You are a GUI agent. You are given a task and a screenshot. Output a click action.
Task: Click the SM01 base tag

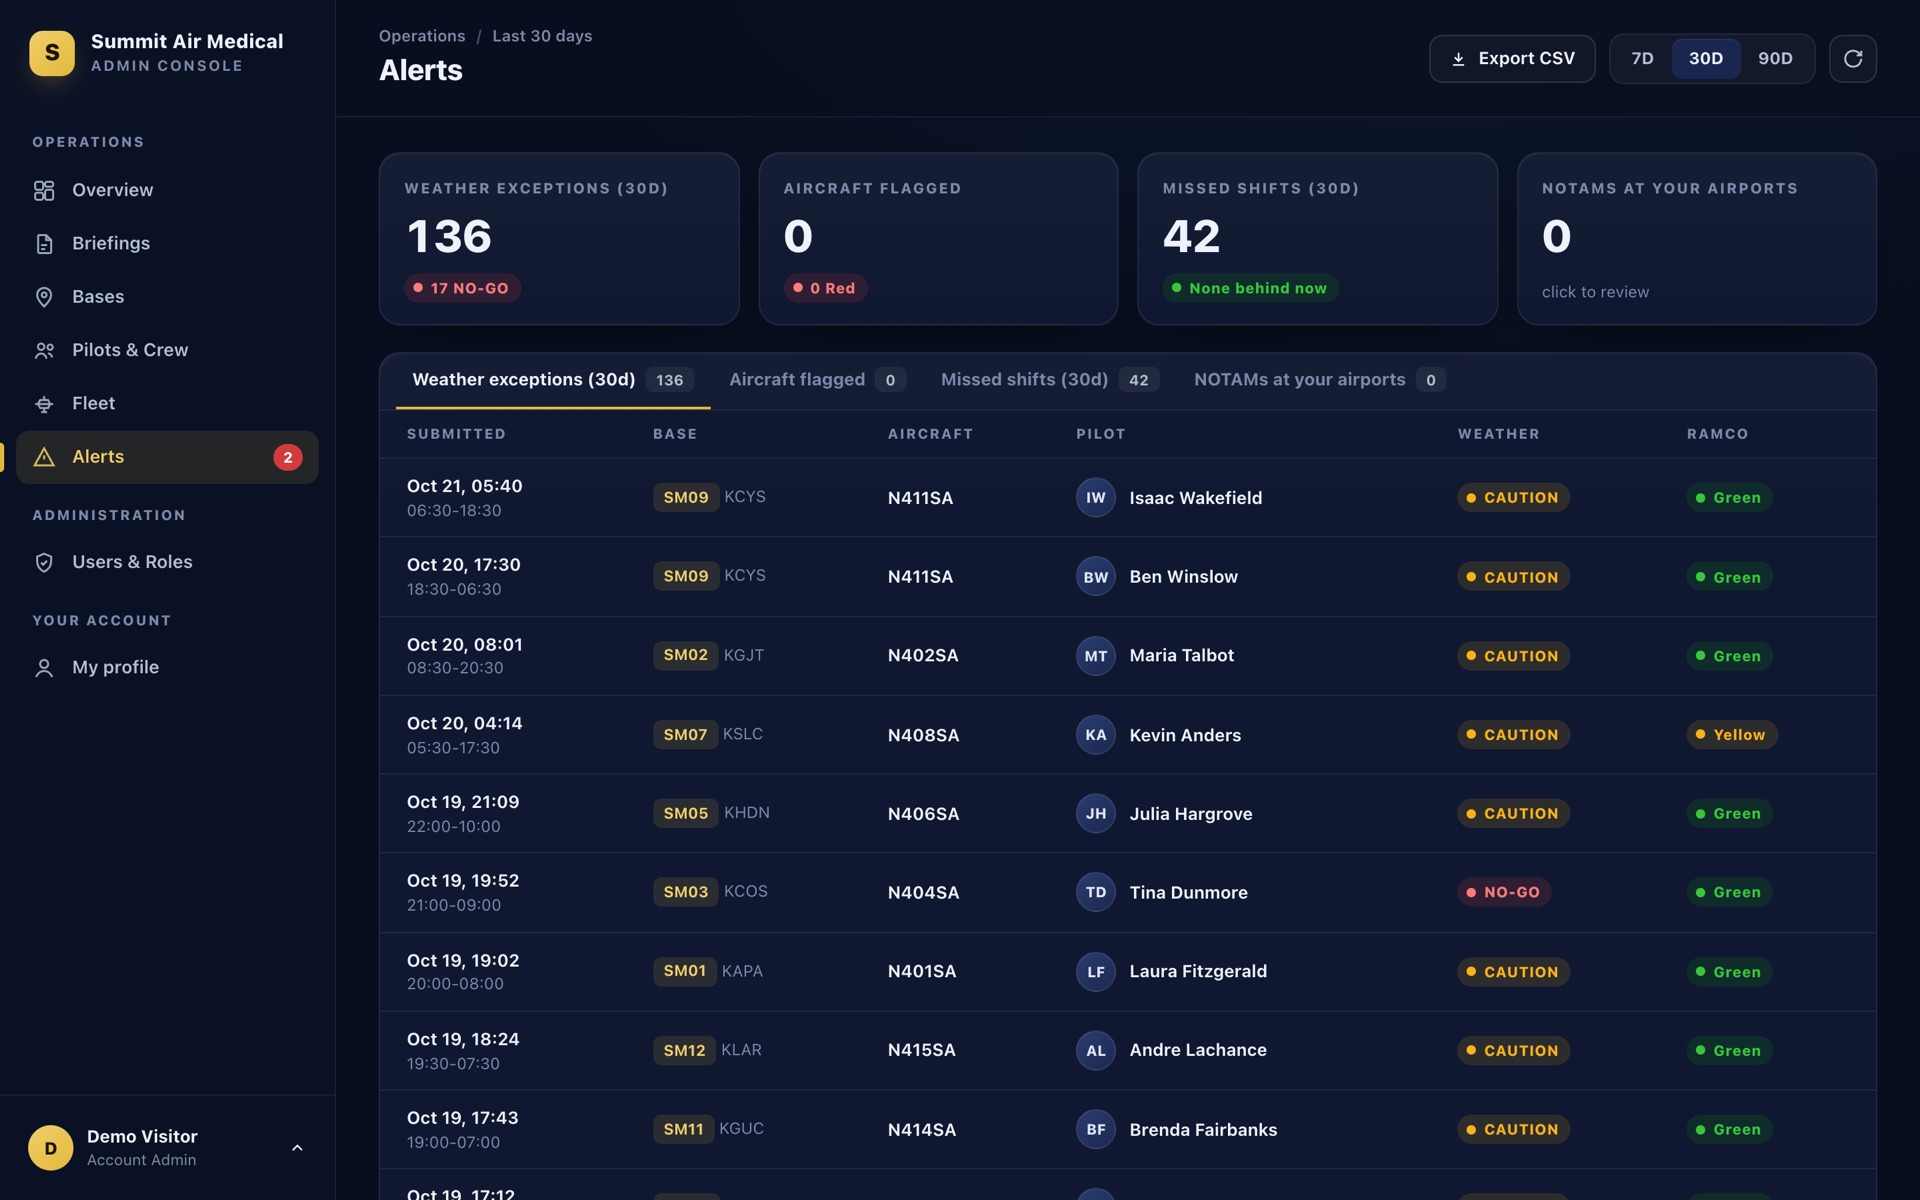point(685,971)
